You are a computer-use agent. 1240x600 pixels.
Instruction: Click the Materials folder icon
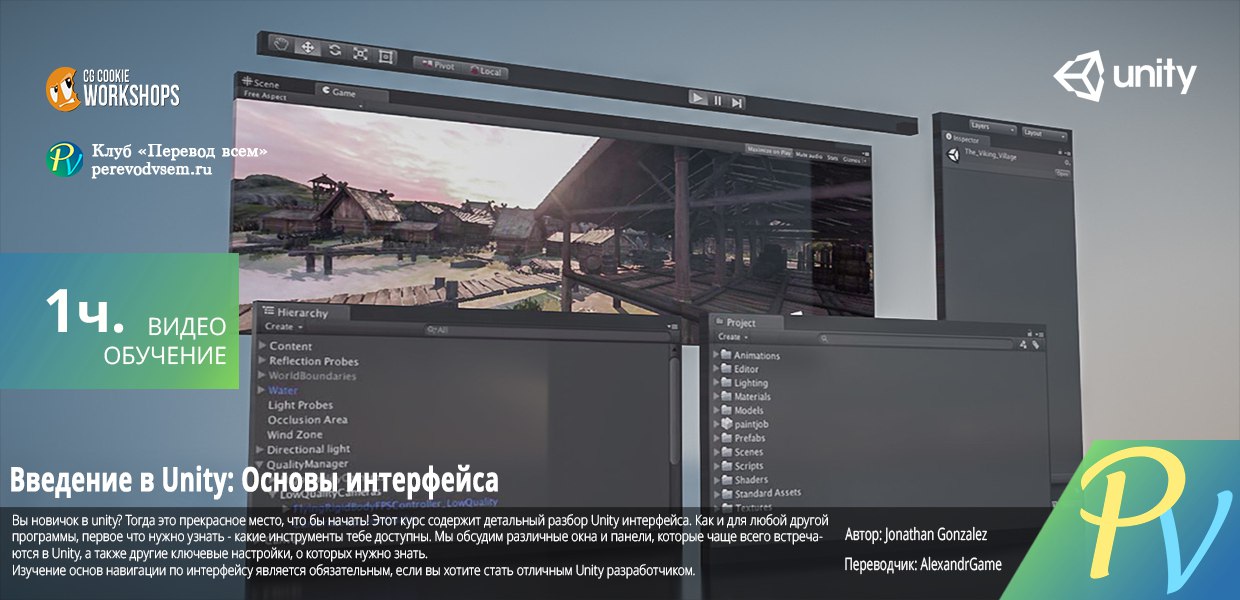pos(726,396)
